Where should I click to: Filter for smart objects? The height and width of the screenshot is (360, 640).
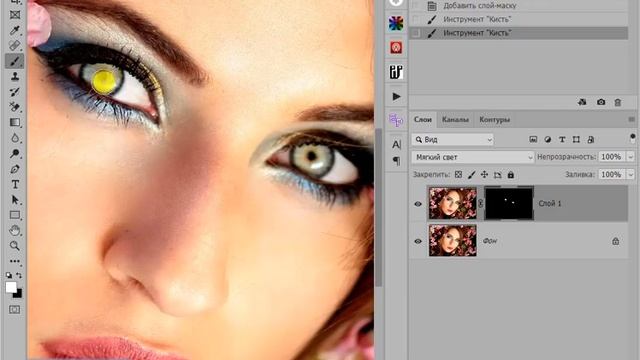591,140
